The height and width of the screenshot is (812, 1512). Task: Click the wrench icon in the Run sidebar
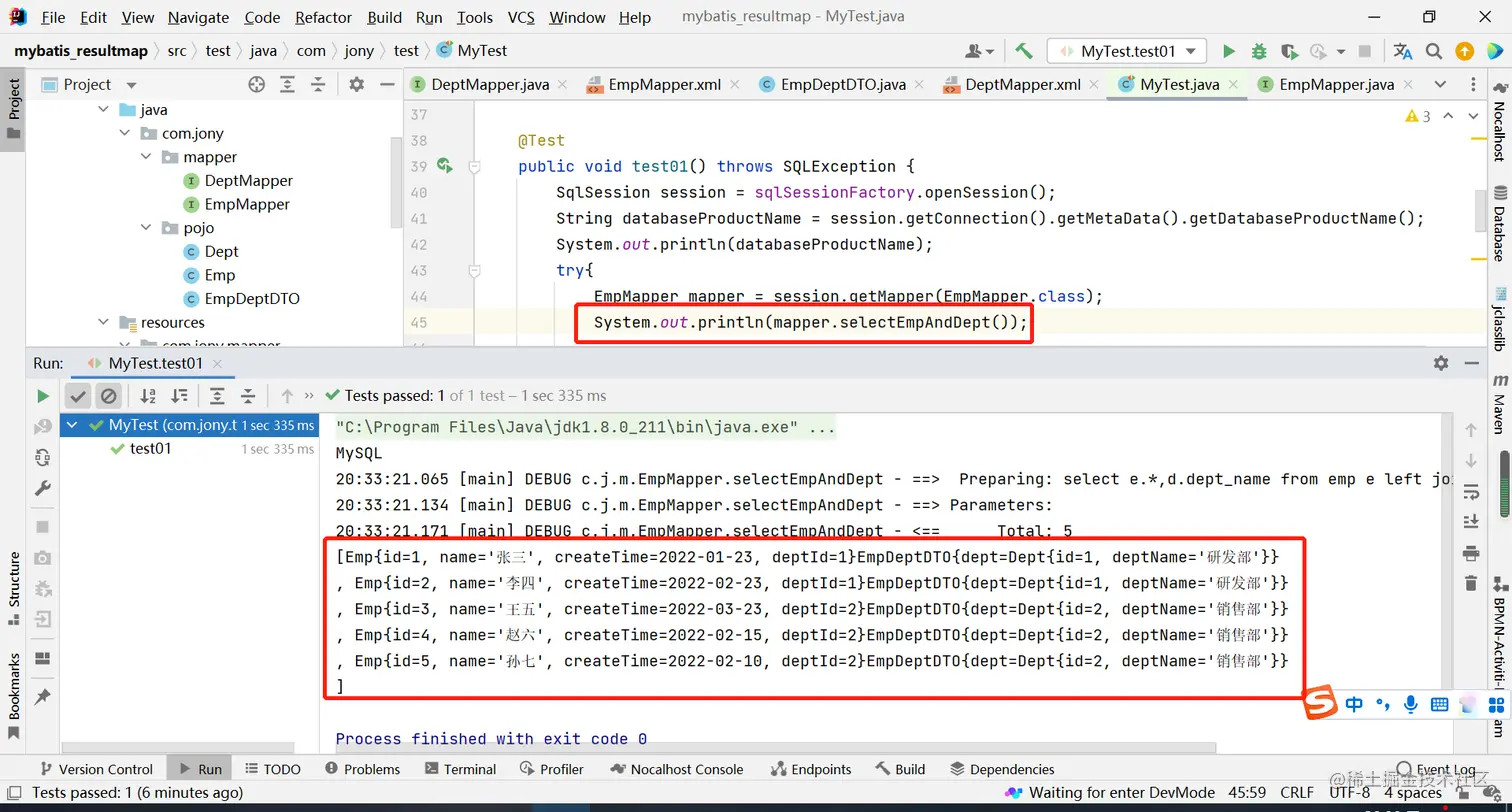tap(42, 488)
